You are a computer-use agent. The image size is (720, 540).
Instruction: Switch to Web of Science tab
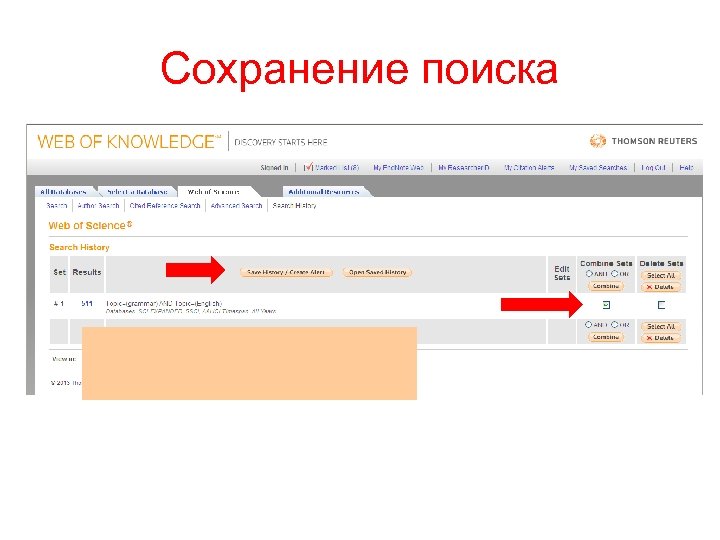(x=214, y=192)
